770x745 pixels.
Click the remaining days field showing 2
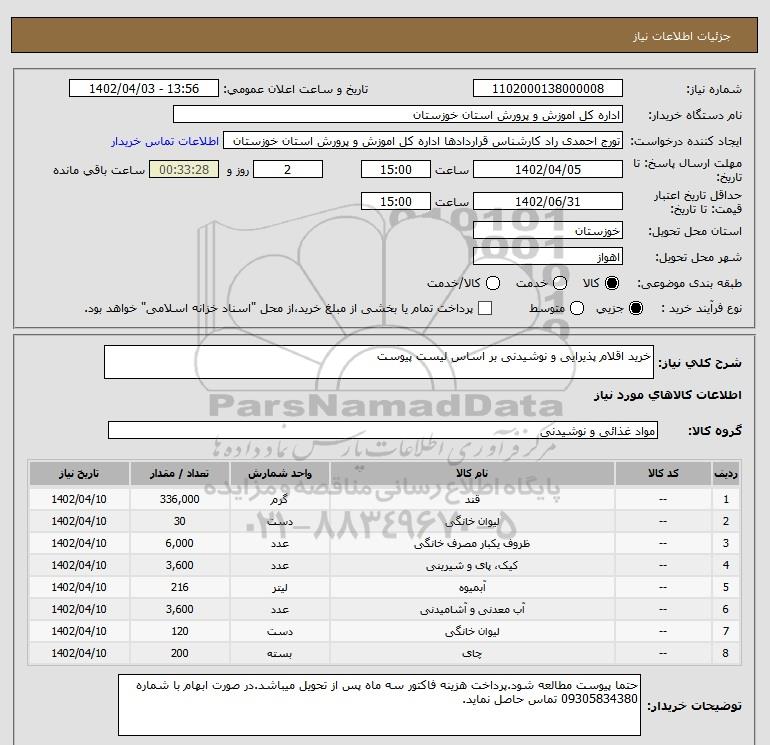click(287, 169)
